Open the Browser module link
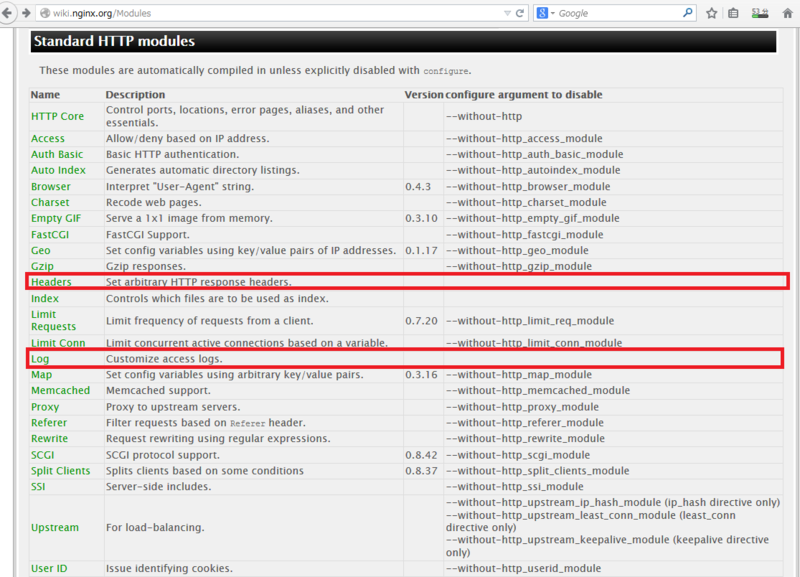Viewport: 800px width, 577px height. 51,186
